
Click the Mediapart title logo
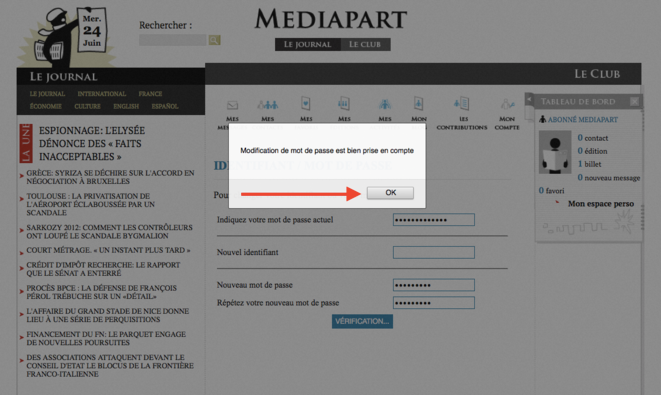(x=330, y=20)
